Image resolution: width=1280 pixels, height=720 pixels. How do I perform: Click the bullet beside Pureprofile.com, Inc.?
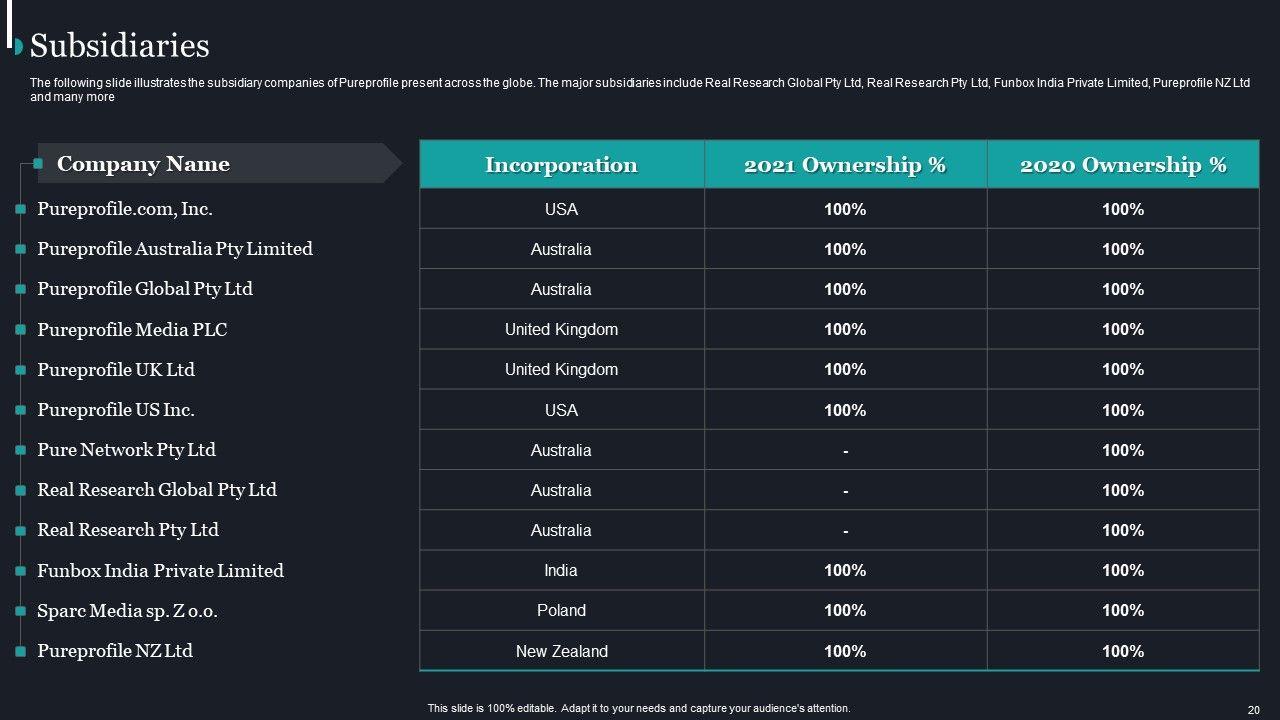click(x=20, y=209)
